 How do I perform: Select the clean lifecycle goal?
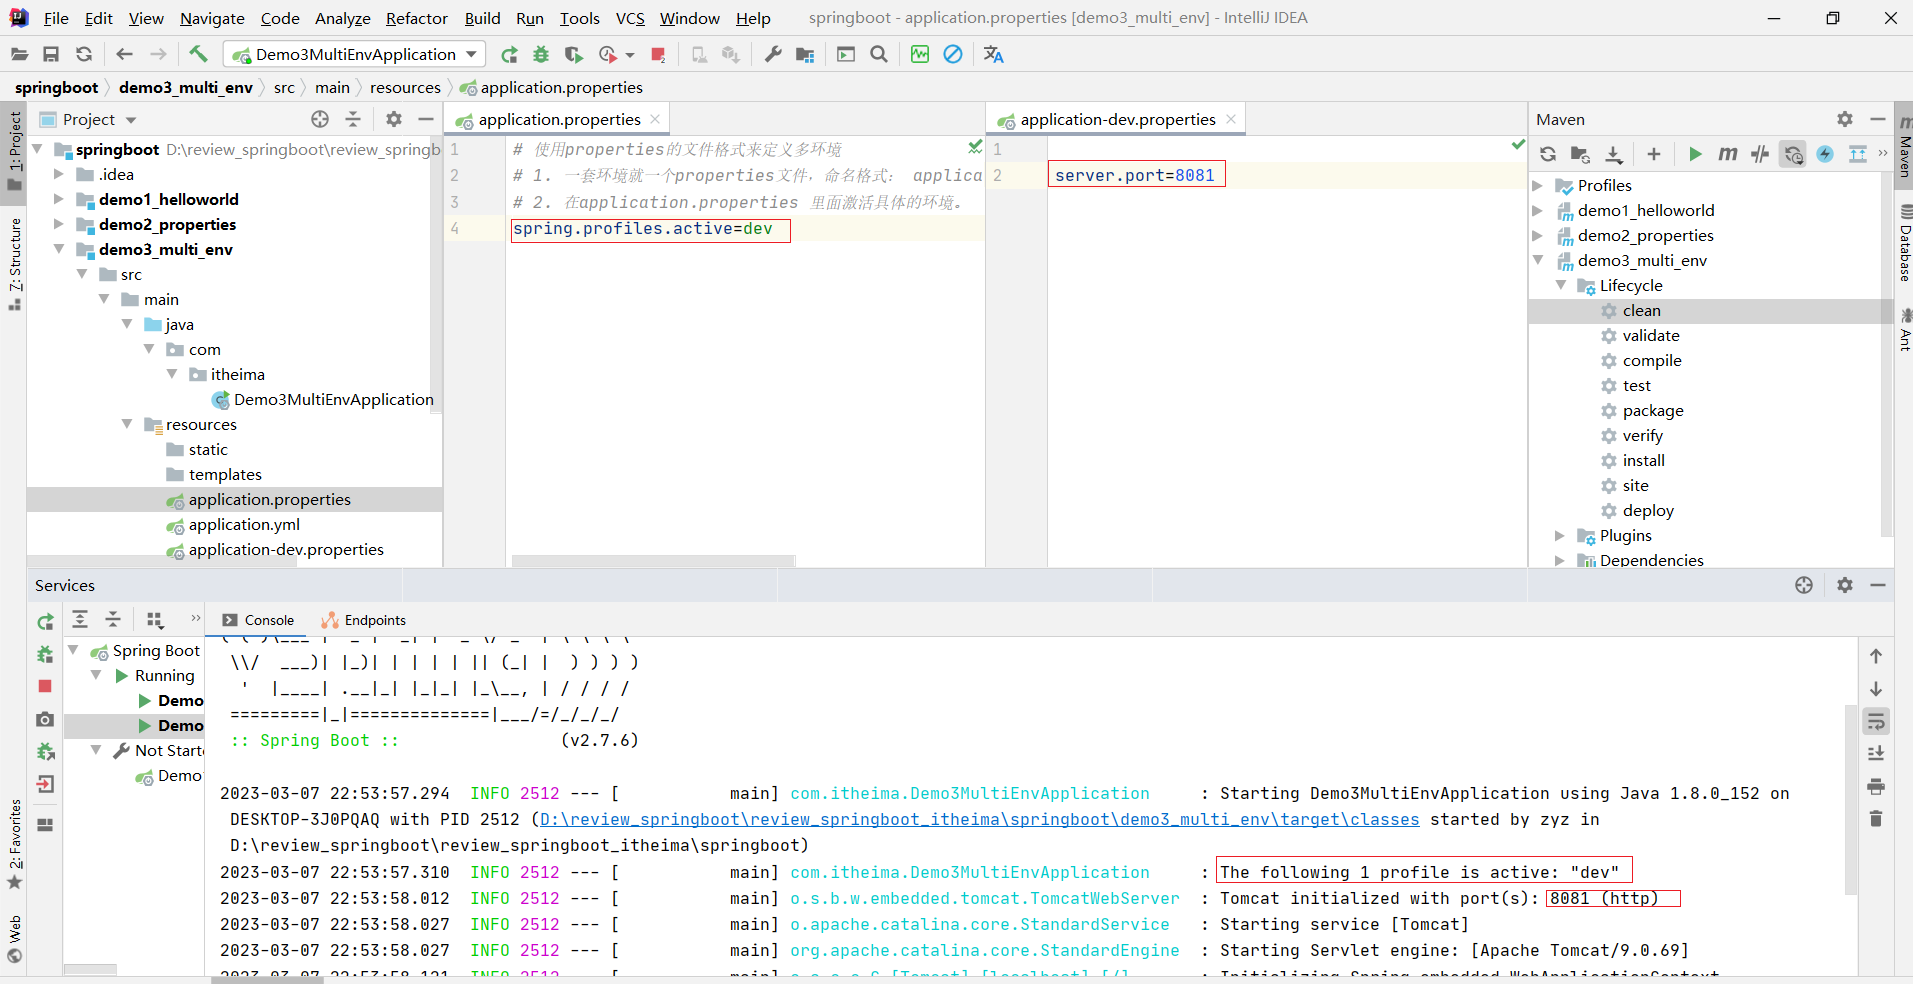1641,311
